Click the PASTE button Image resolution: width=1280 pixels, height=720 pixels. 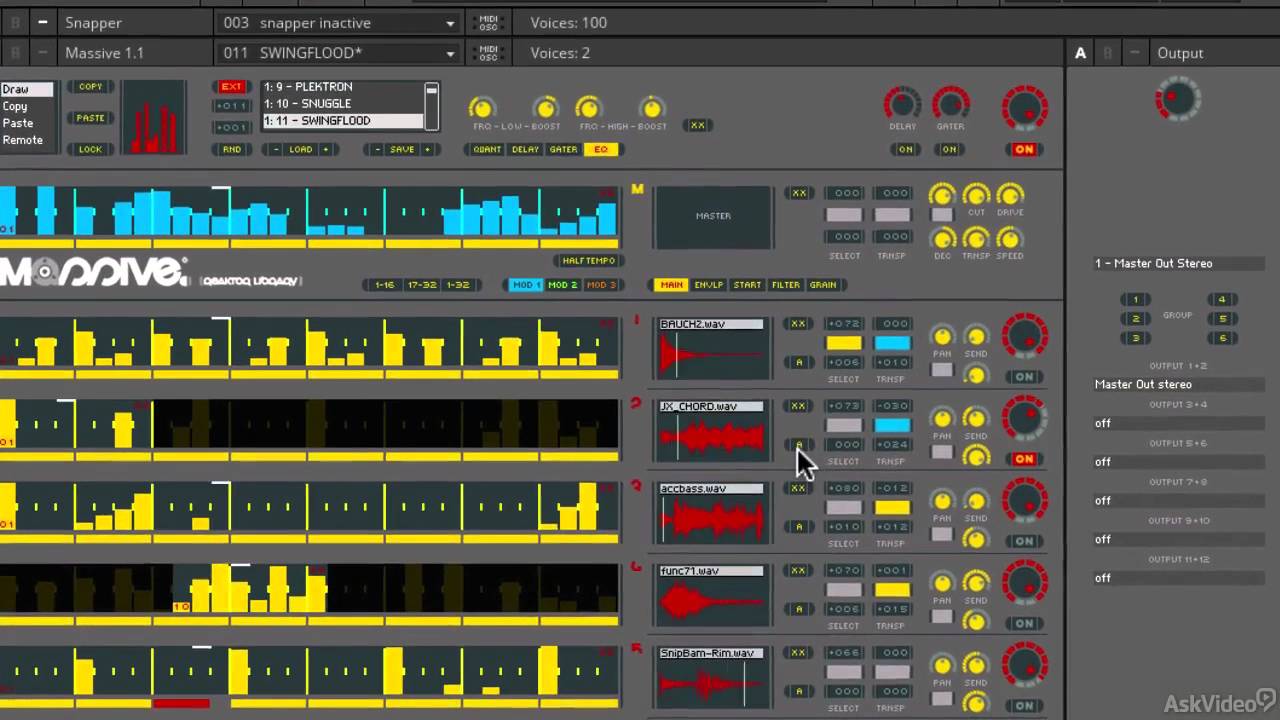[x=90, y=118]
